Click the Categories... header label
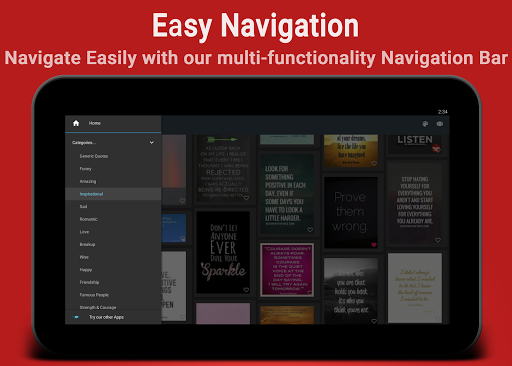The height and width of the screenshot is (366, 512). click(x=84, y=143)
